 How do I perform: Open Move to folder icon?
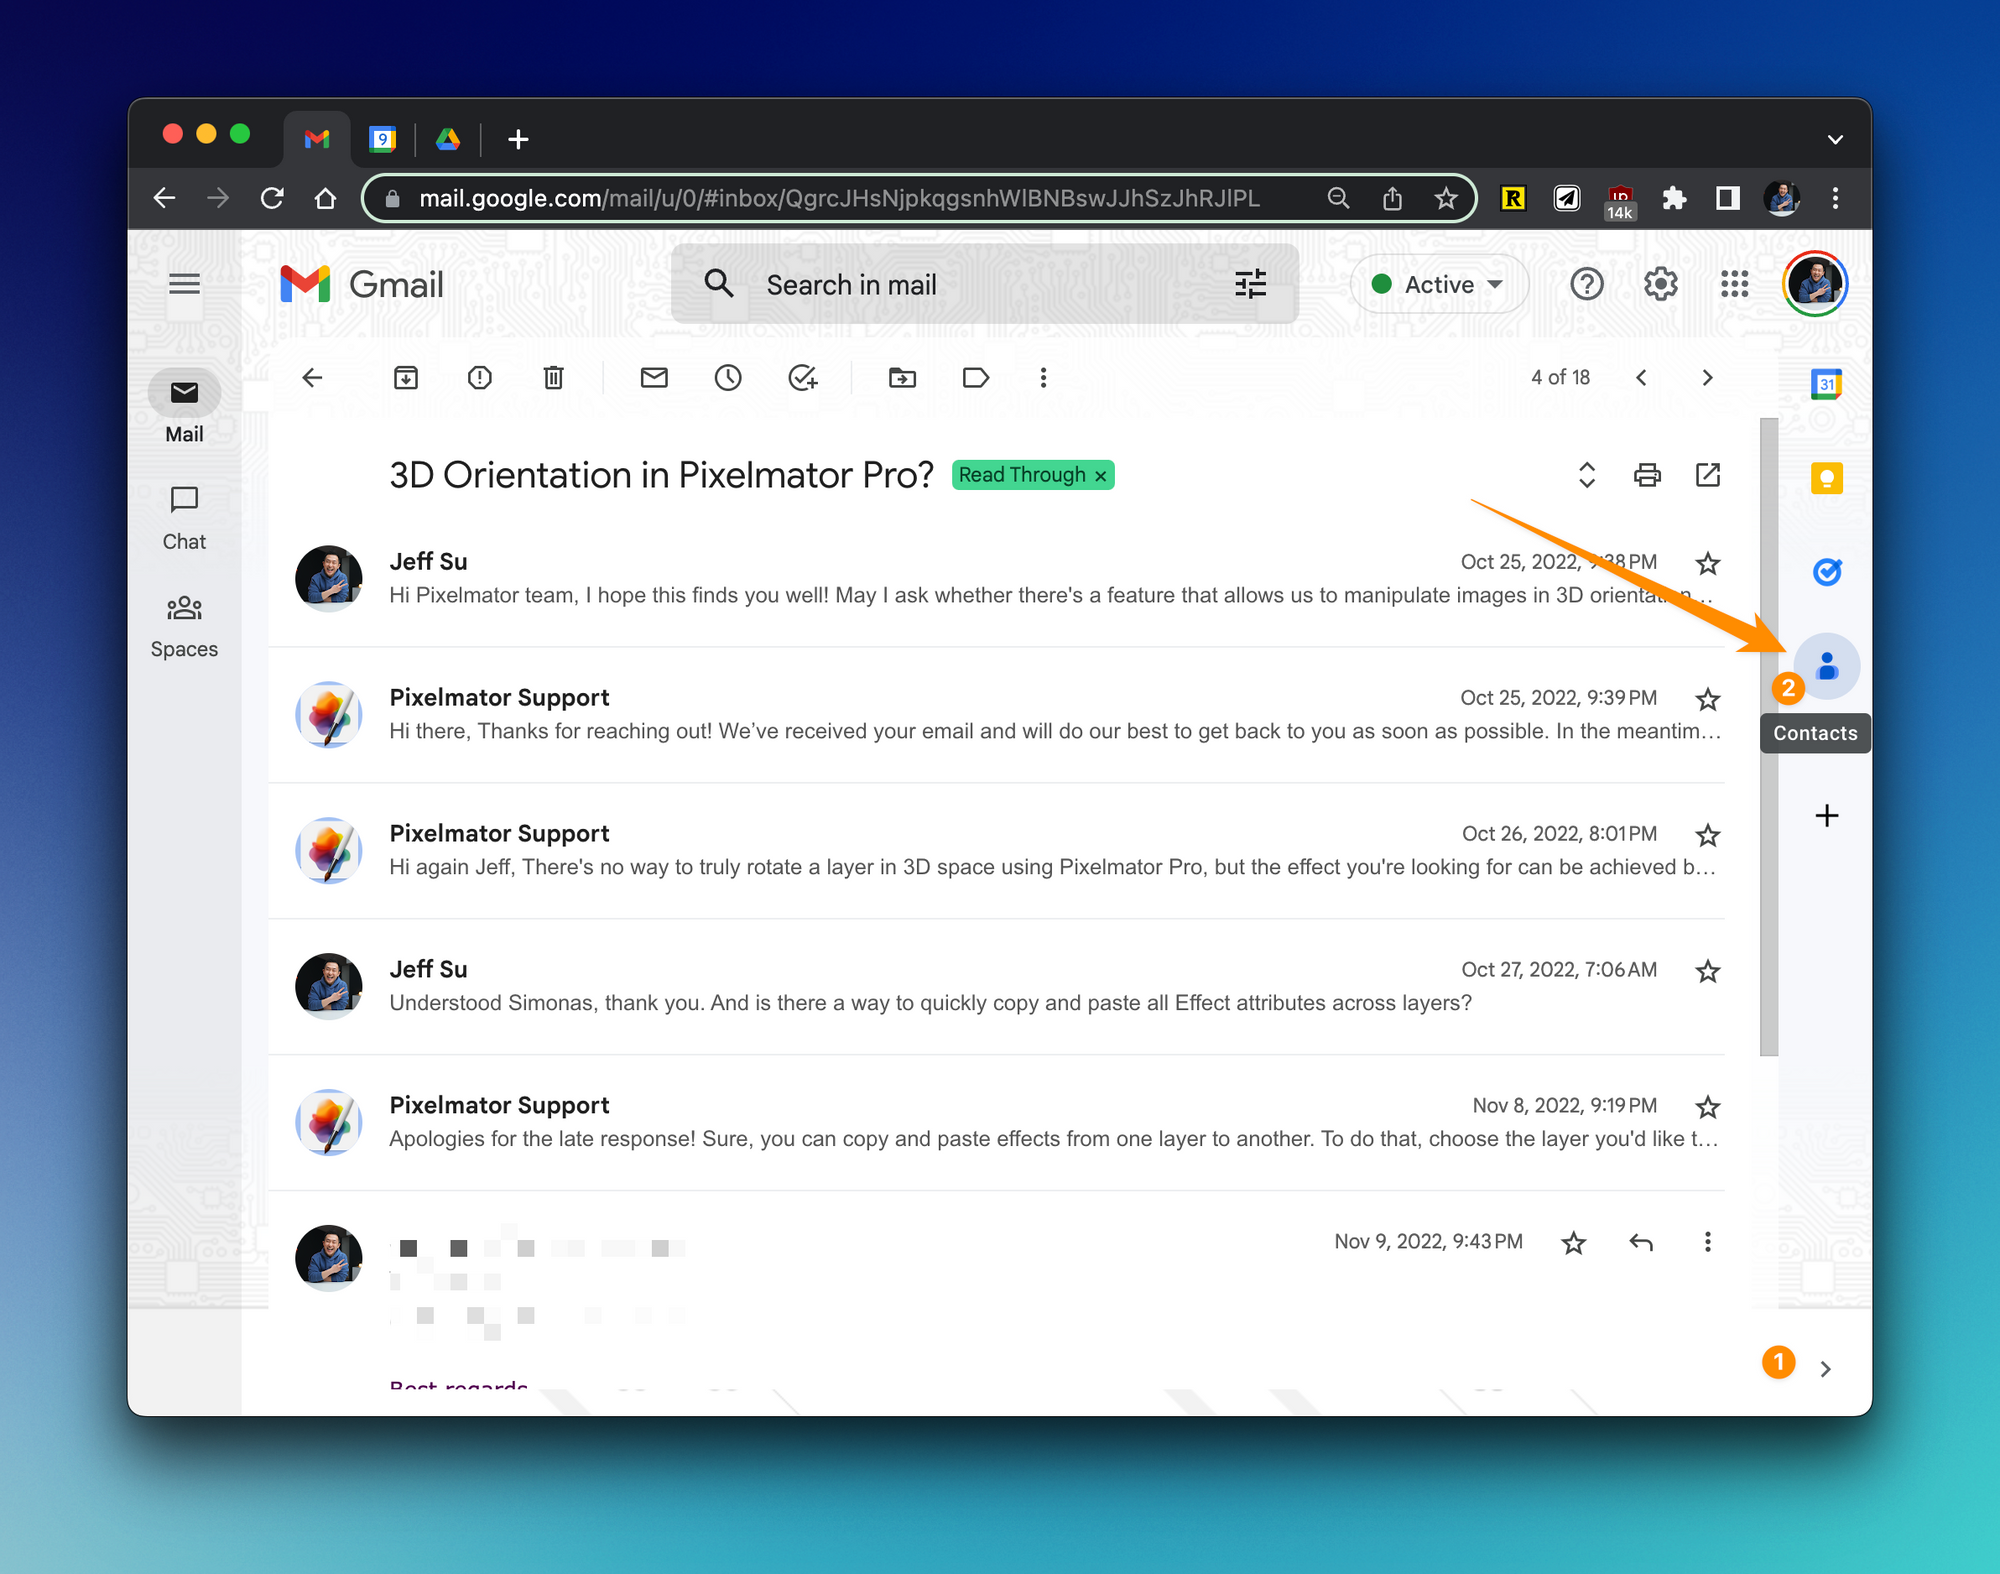pos(902,377)
